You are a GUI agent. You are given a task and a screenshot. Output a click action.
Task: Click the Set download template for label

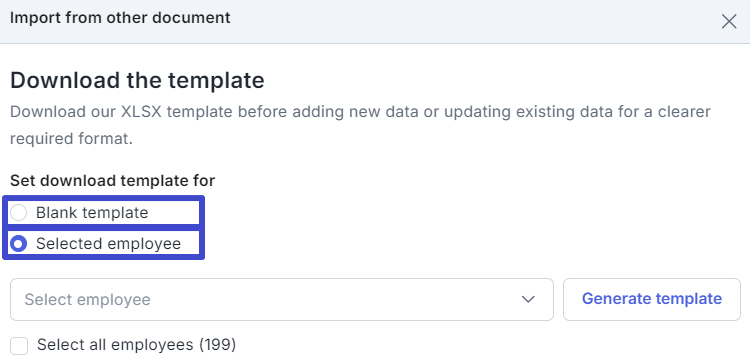[112, 181]
